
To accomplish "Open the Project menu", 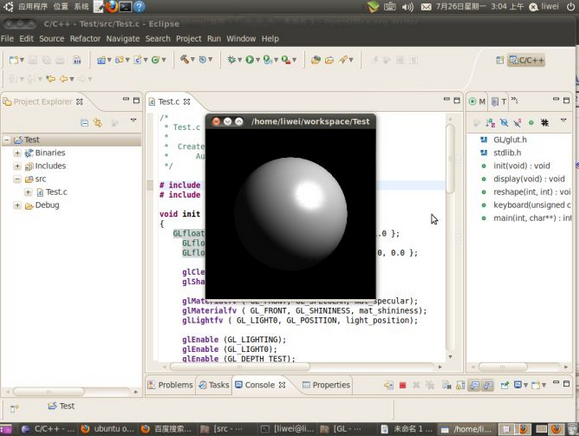I will tap(188, 38).
